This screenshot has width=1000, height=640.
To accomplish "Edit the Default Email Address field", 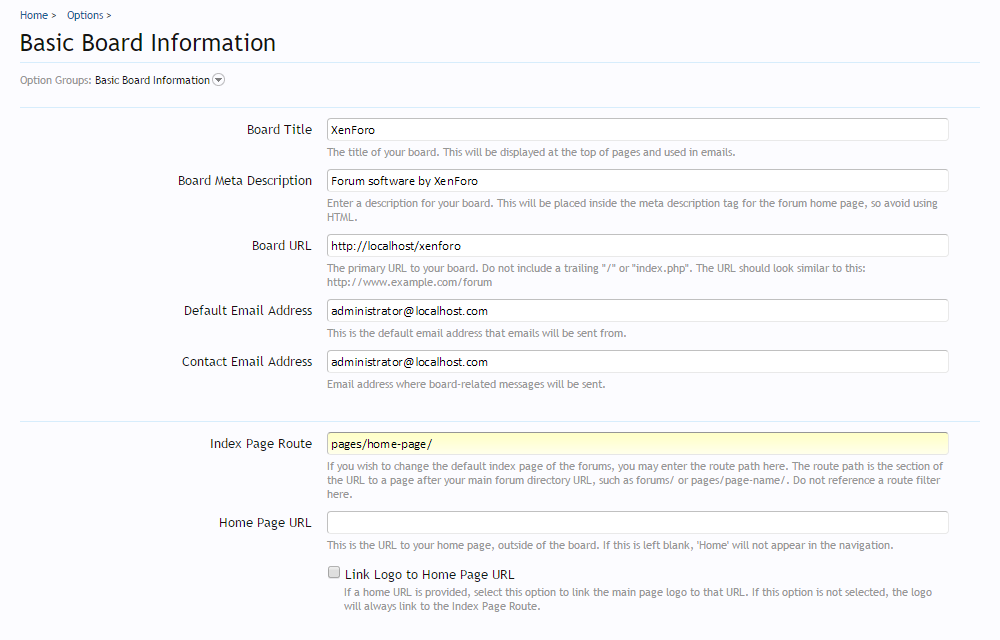I will tap(637, 310).
